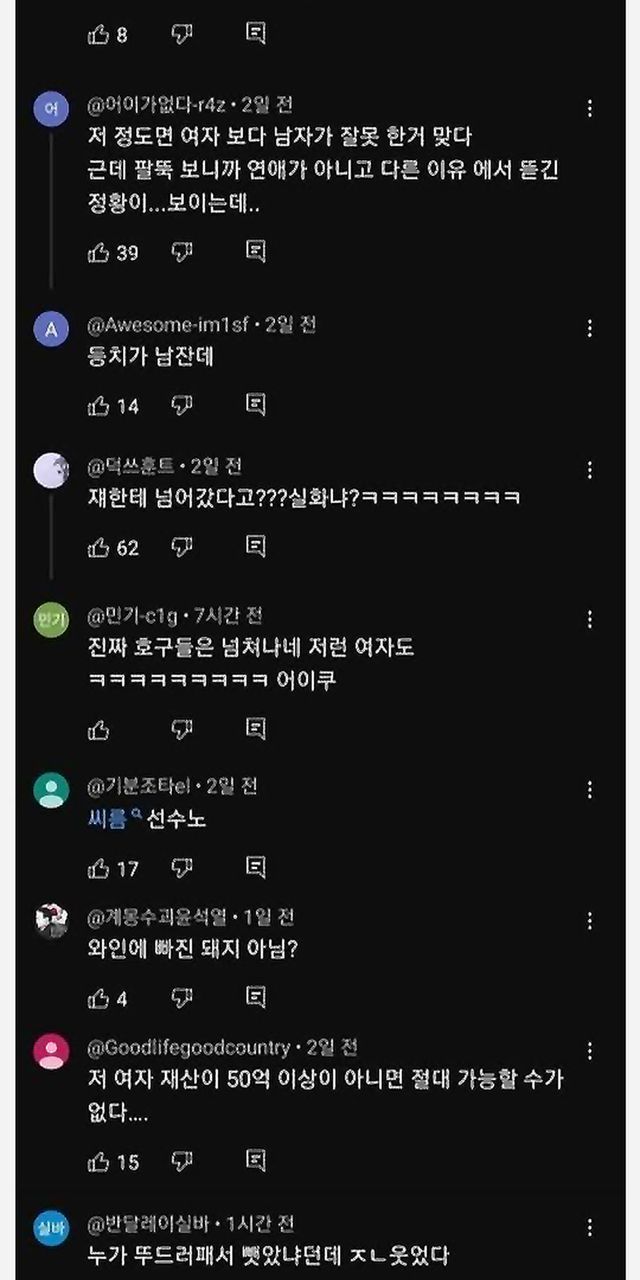Dislike the comment by @어이가없다-r4z
This screenshot has width=640, height=1280.
181,252
